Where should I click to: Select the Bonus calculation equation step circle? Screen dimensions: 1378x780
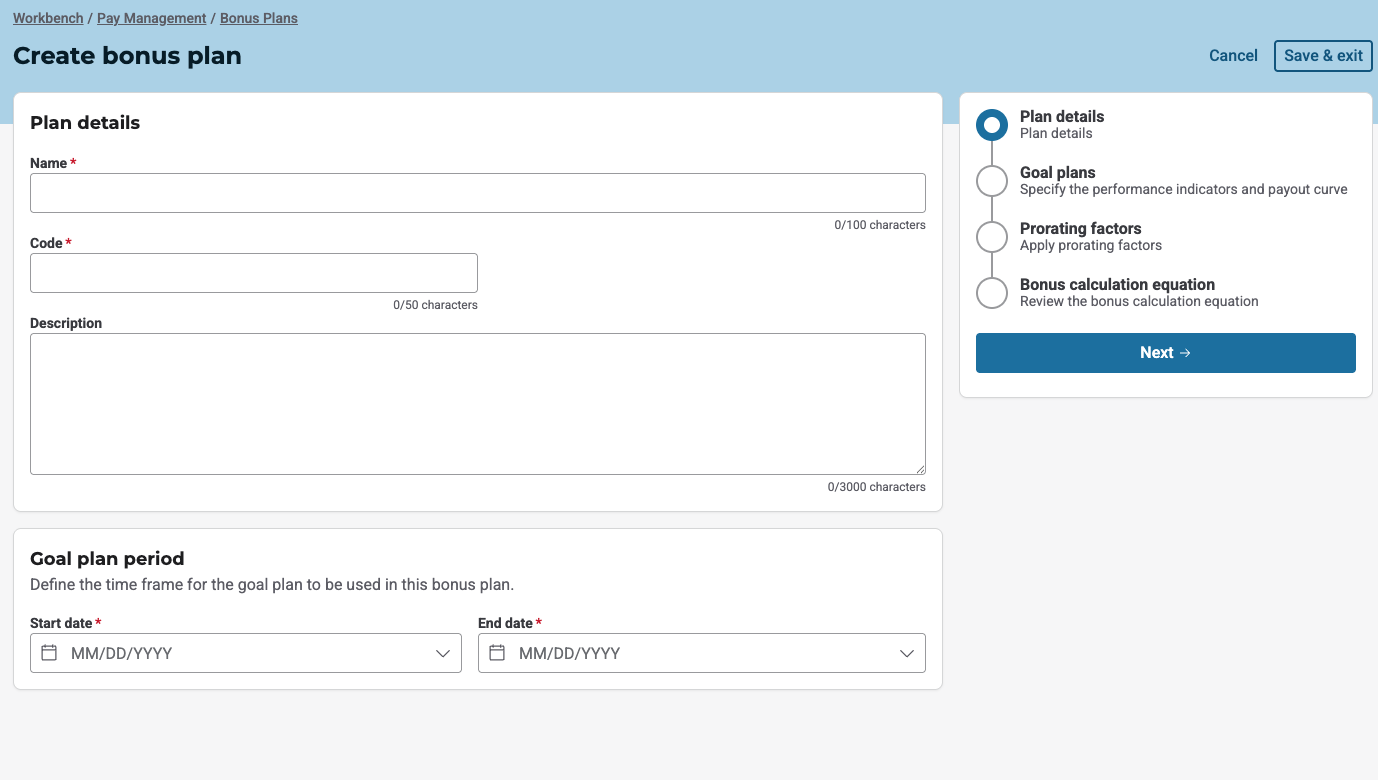[x=991, y=293]
